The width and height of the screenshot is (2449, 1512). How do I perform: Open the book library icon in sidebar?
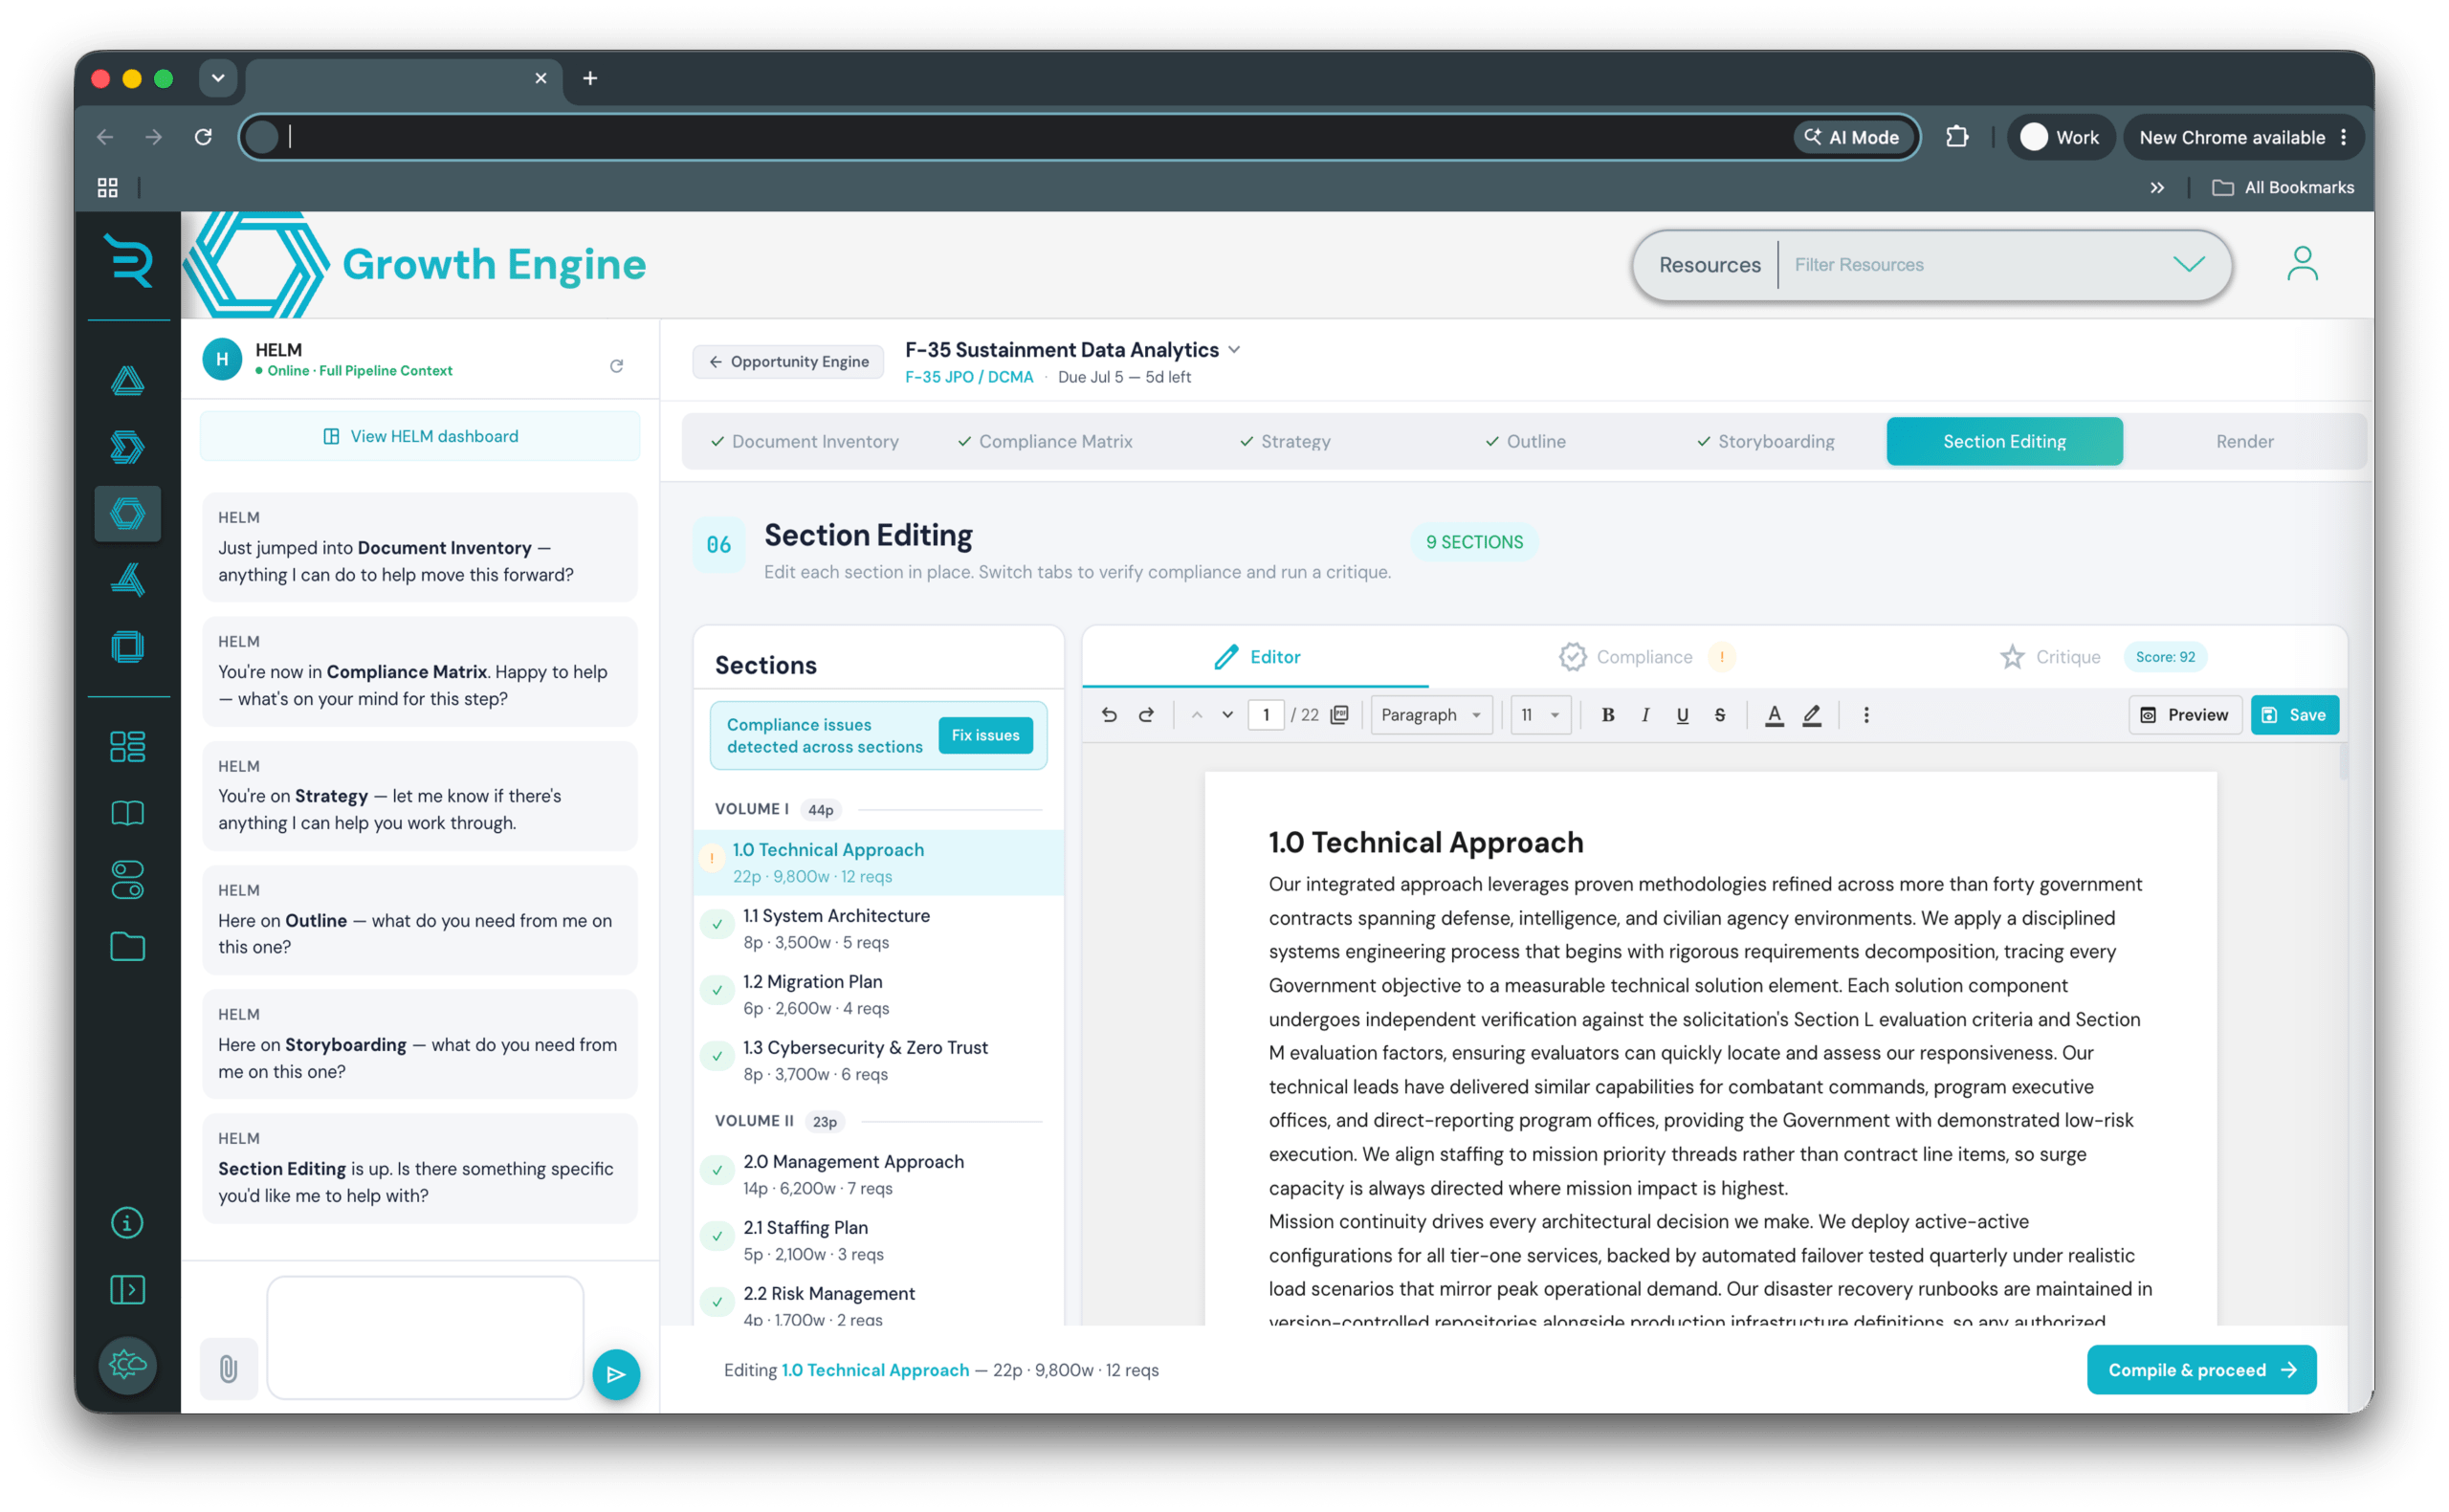127,813
